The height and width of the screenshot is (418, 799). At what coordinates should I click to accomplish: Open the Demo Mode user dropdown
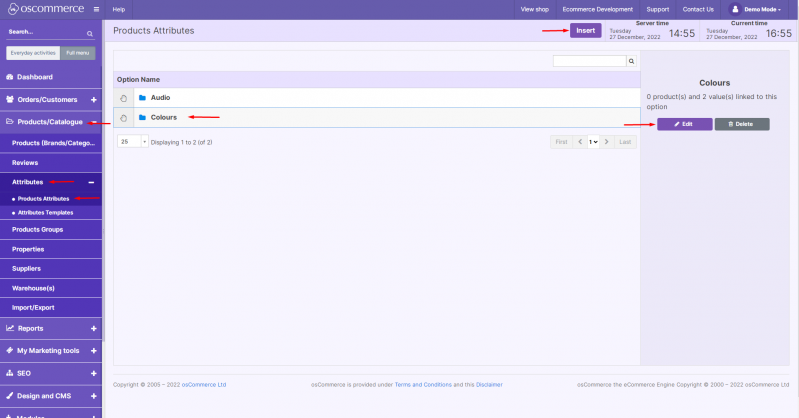[x=762, y=9]
